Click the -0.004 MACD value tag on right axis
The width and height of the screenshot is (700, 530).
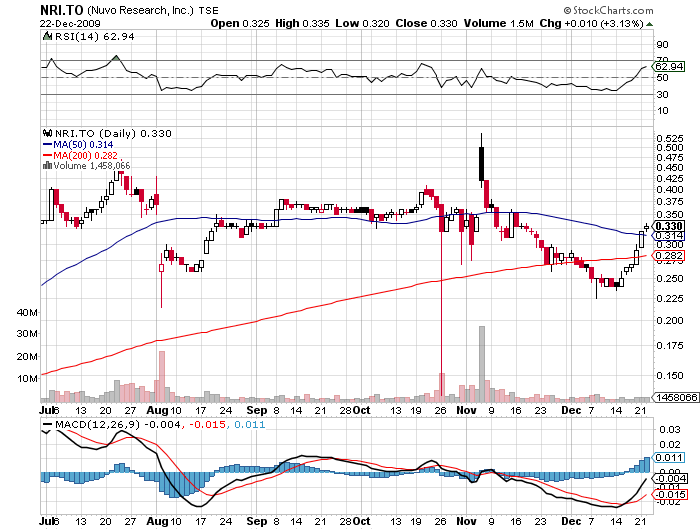point(669,478)
